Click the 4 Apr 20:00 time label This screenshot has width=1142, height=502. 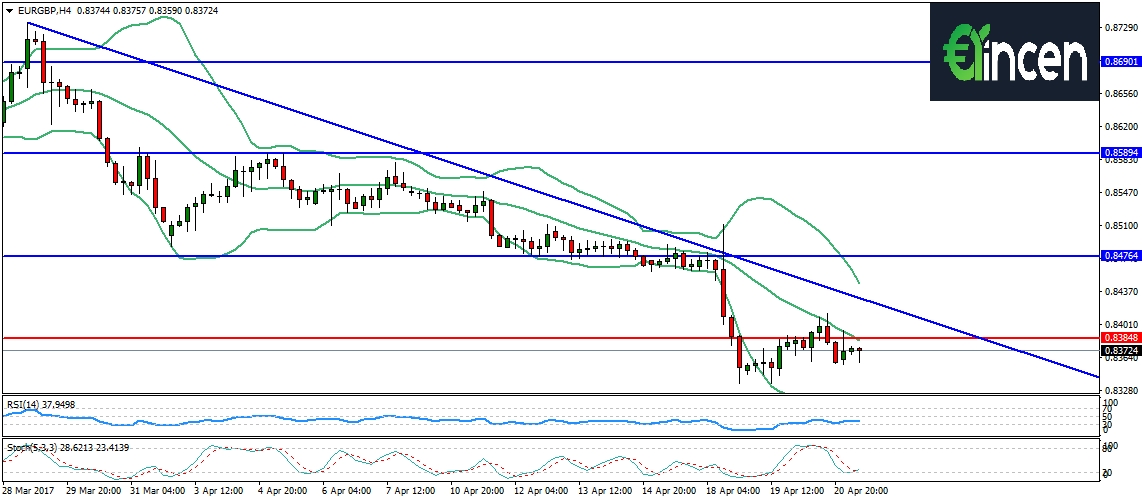click(283, 492)
